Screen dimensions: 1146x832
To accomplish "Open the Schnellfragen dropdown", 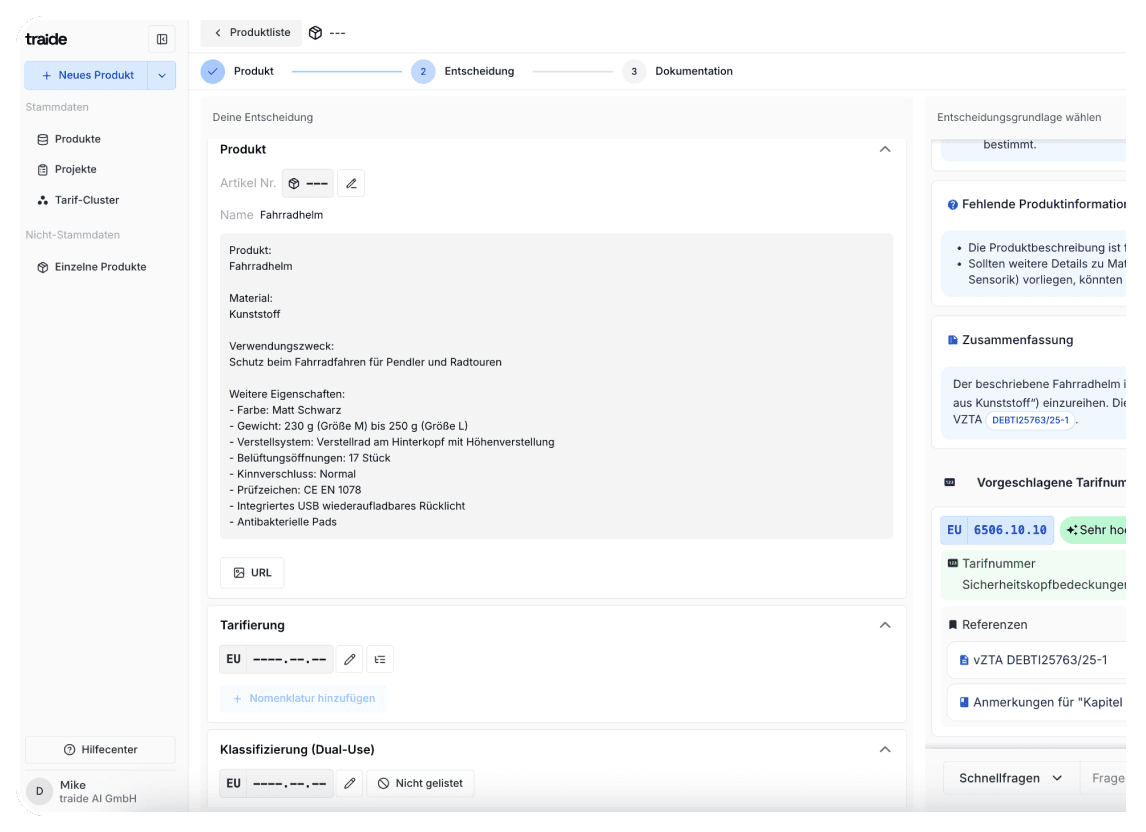I will click(1010, 776).
